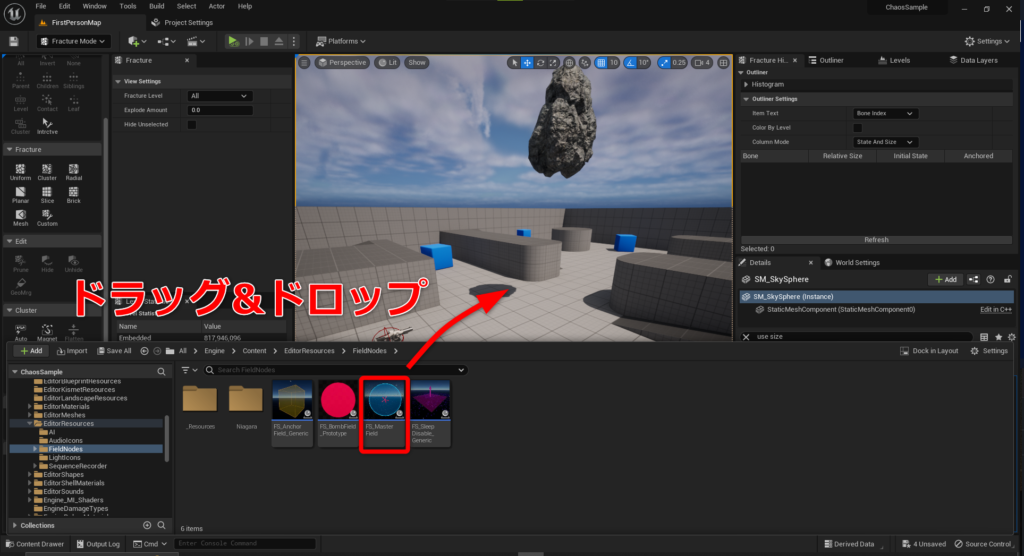1024x556 pixels.
Task: Click the Eject button in toolbar
Action: coord(279,41)
